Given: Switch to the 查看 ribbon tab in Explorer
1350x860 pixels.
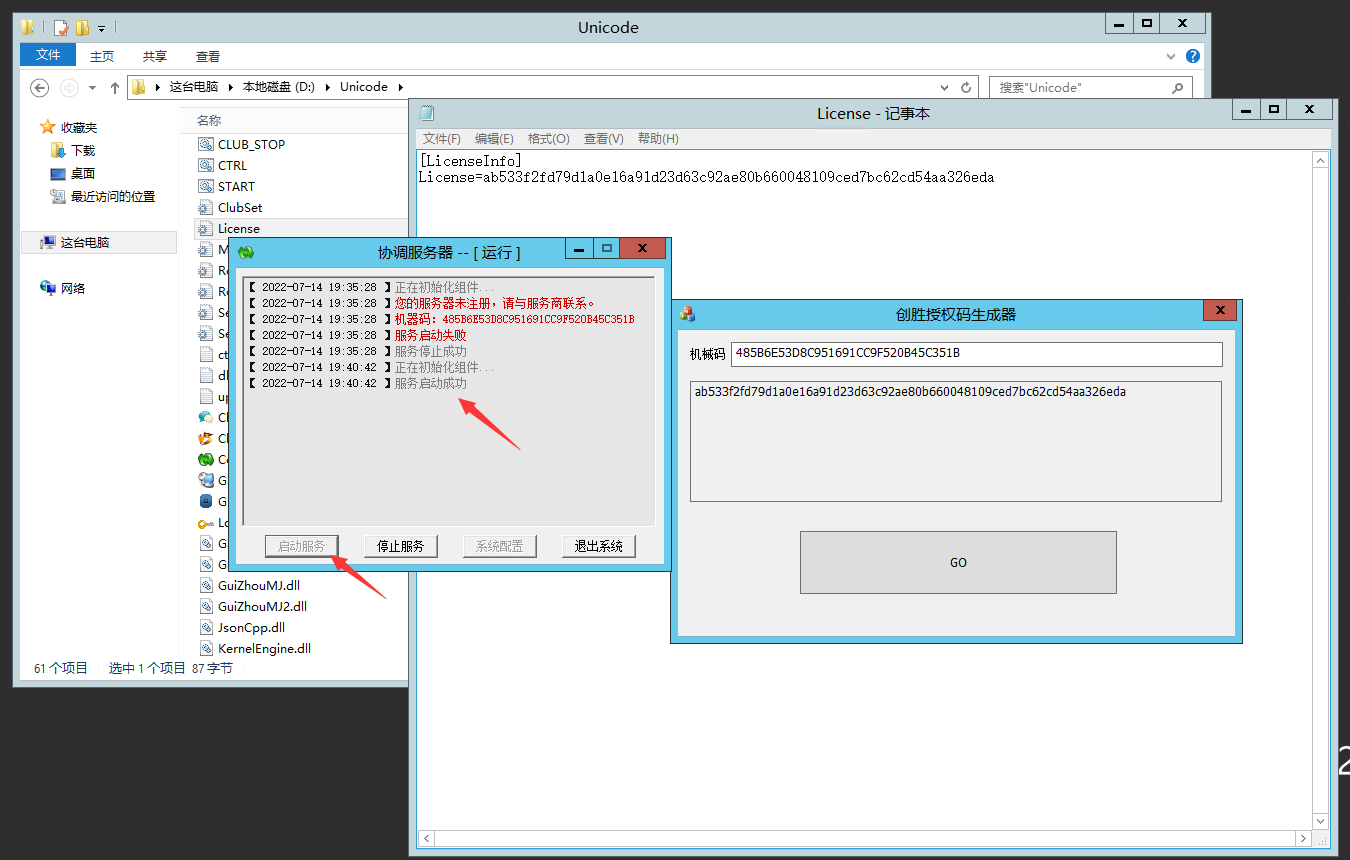Looking at the screenshot, I should [x=208, y=57].
